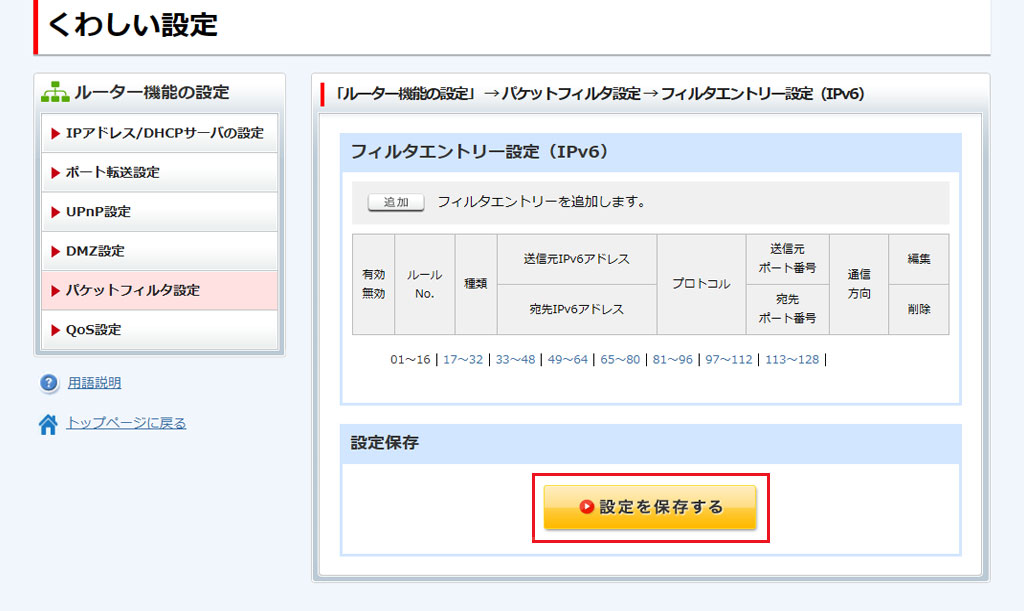Click the 宛先 ポート番号 header cell
This screenshot has width=1024, height=611.
pyautogui.click(x=788, y=309)
